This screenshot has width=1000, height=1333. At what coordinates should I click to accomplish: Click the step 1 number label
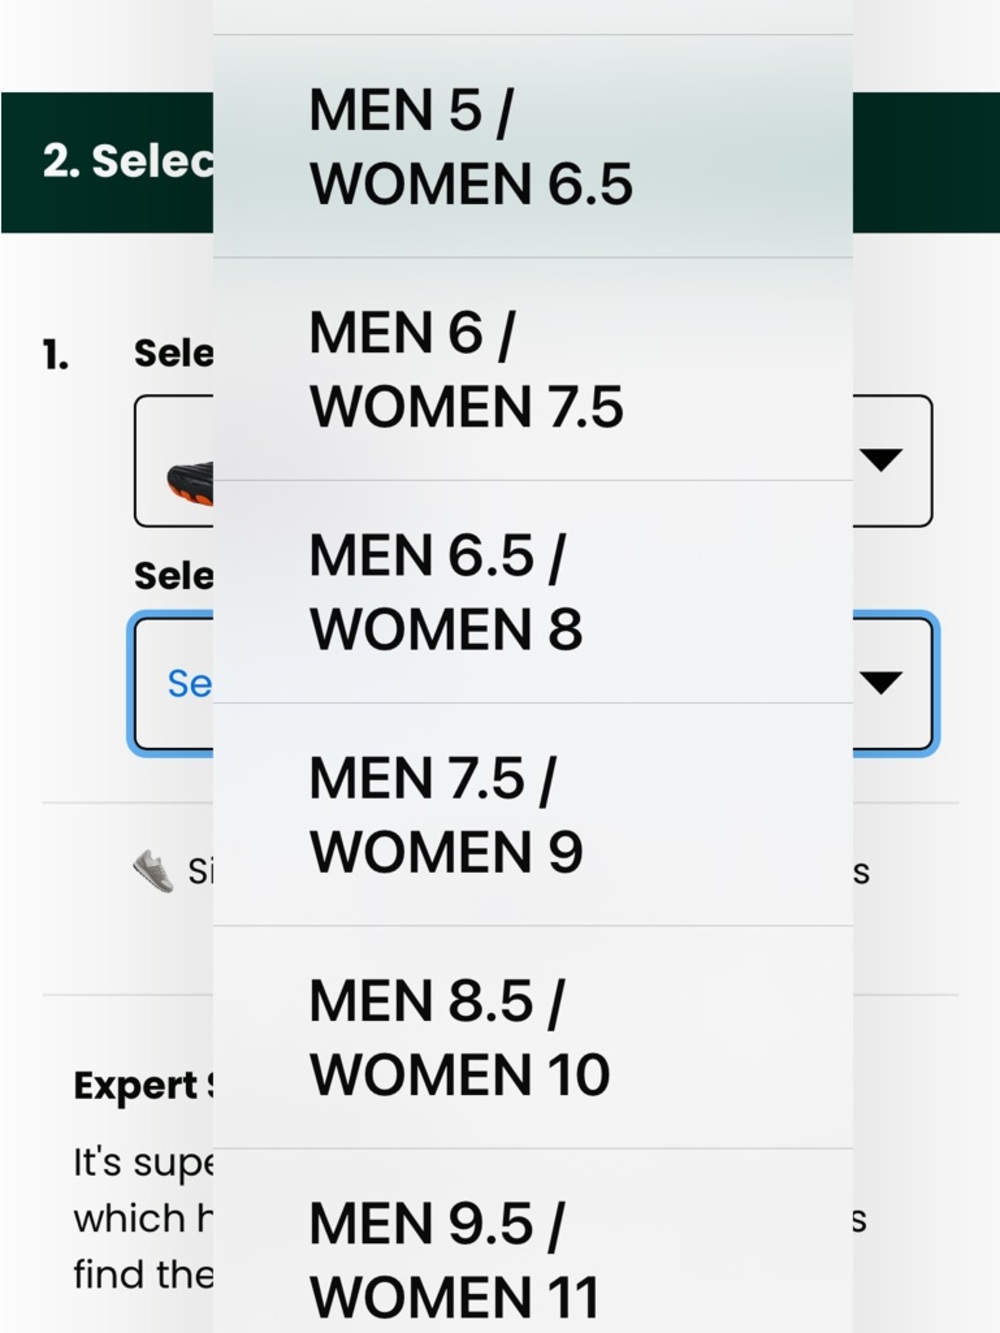coord(56,354)
